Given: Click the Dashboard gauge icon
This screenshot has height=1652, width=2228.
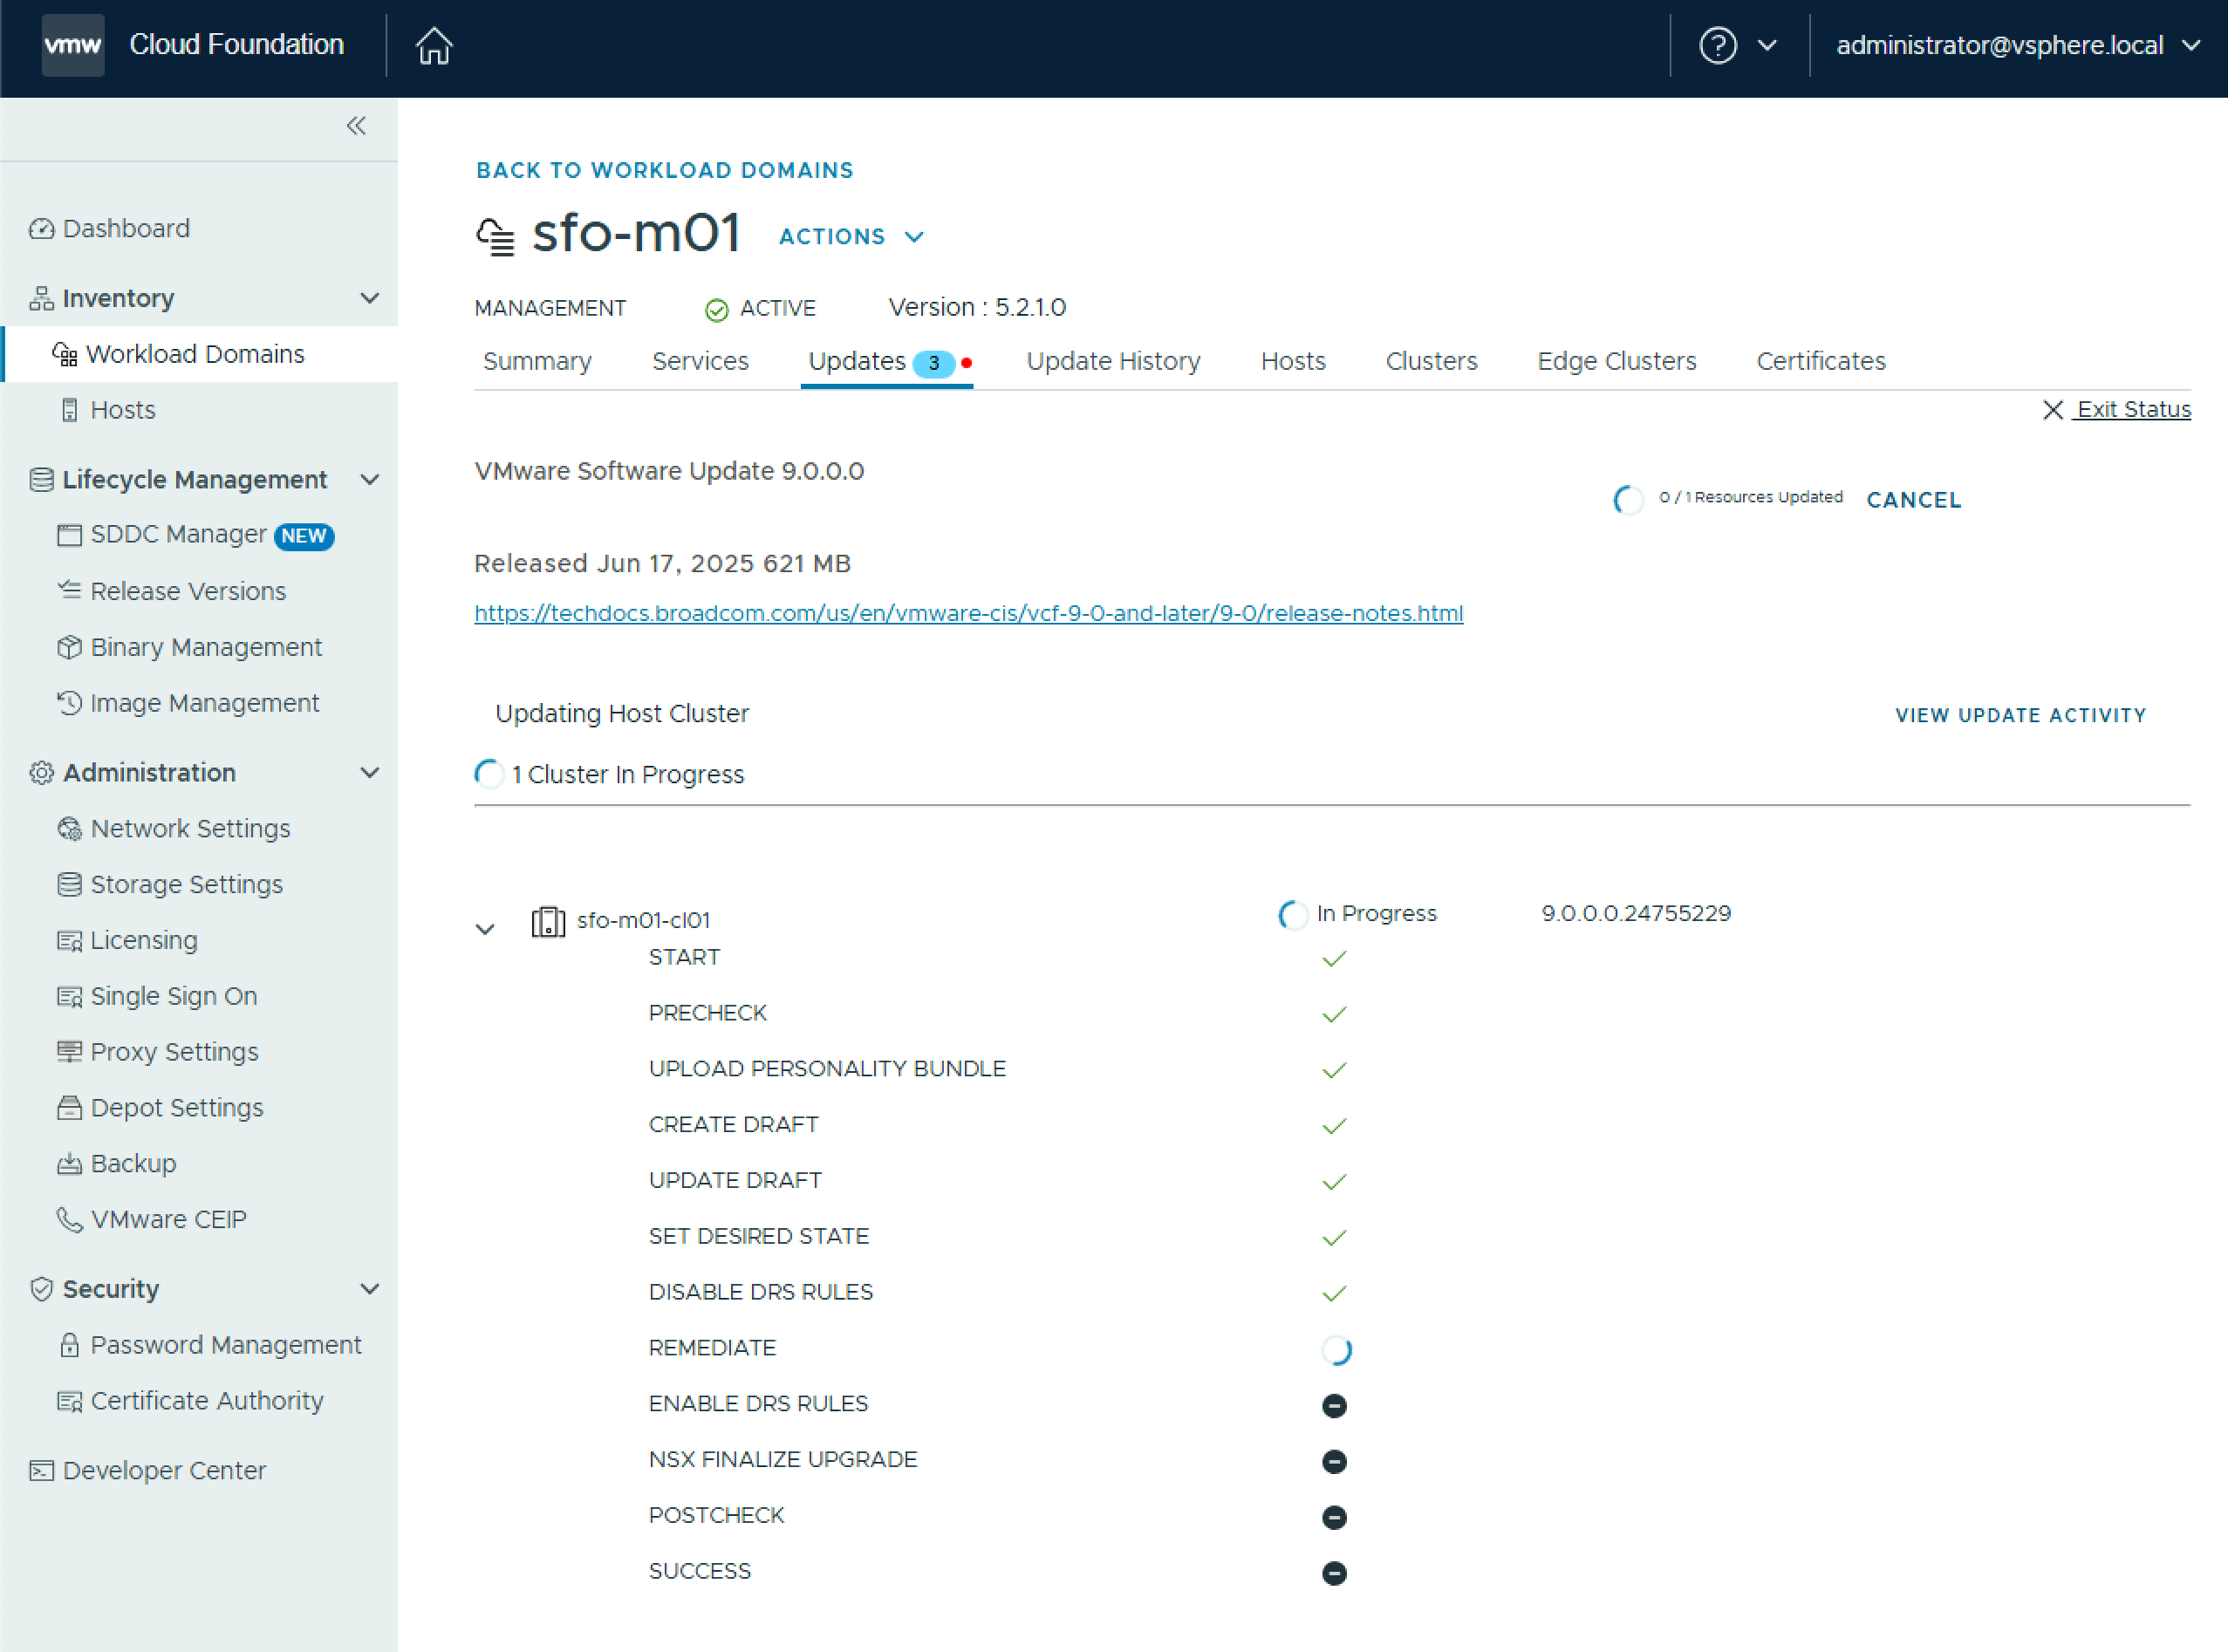Looking at the screenshot, I should coord(41,229).
